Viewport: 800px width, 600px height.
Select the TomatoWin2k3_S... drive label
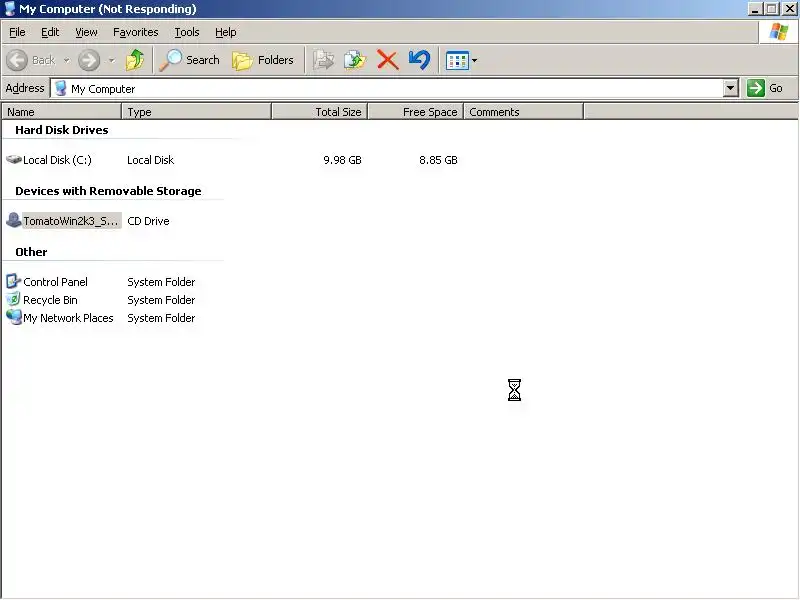[71, 221]
